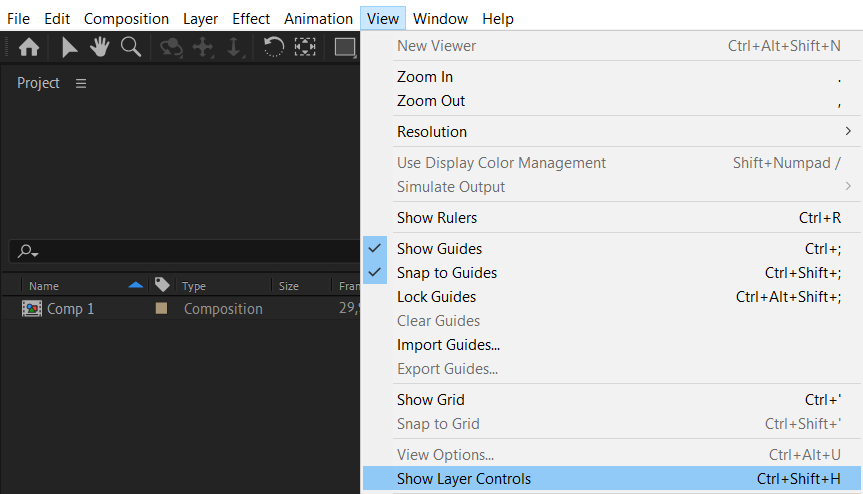Click Import Guides... menu entry
The image size is (863, 494).
[448, 345]
